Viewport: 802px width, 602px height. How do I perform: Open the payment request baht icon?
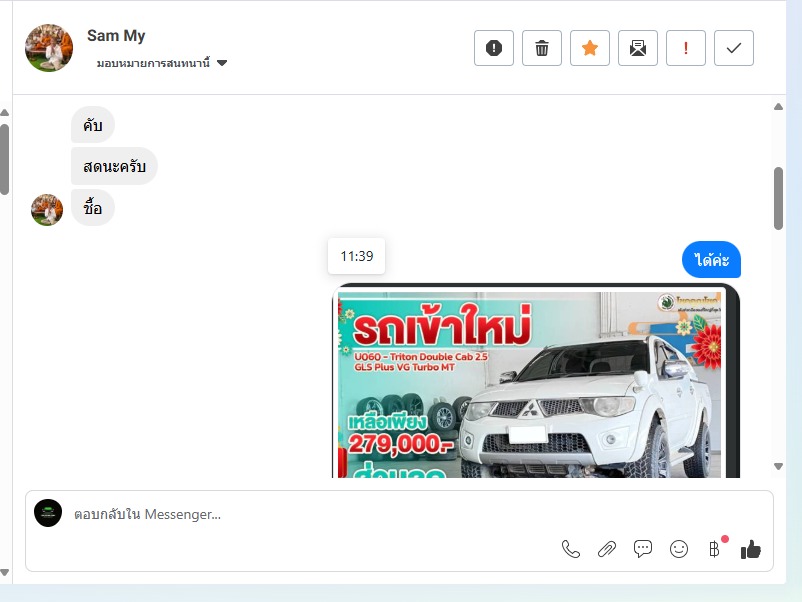pos(715,549)
